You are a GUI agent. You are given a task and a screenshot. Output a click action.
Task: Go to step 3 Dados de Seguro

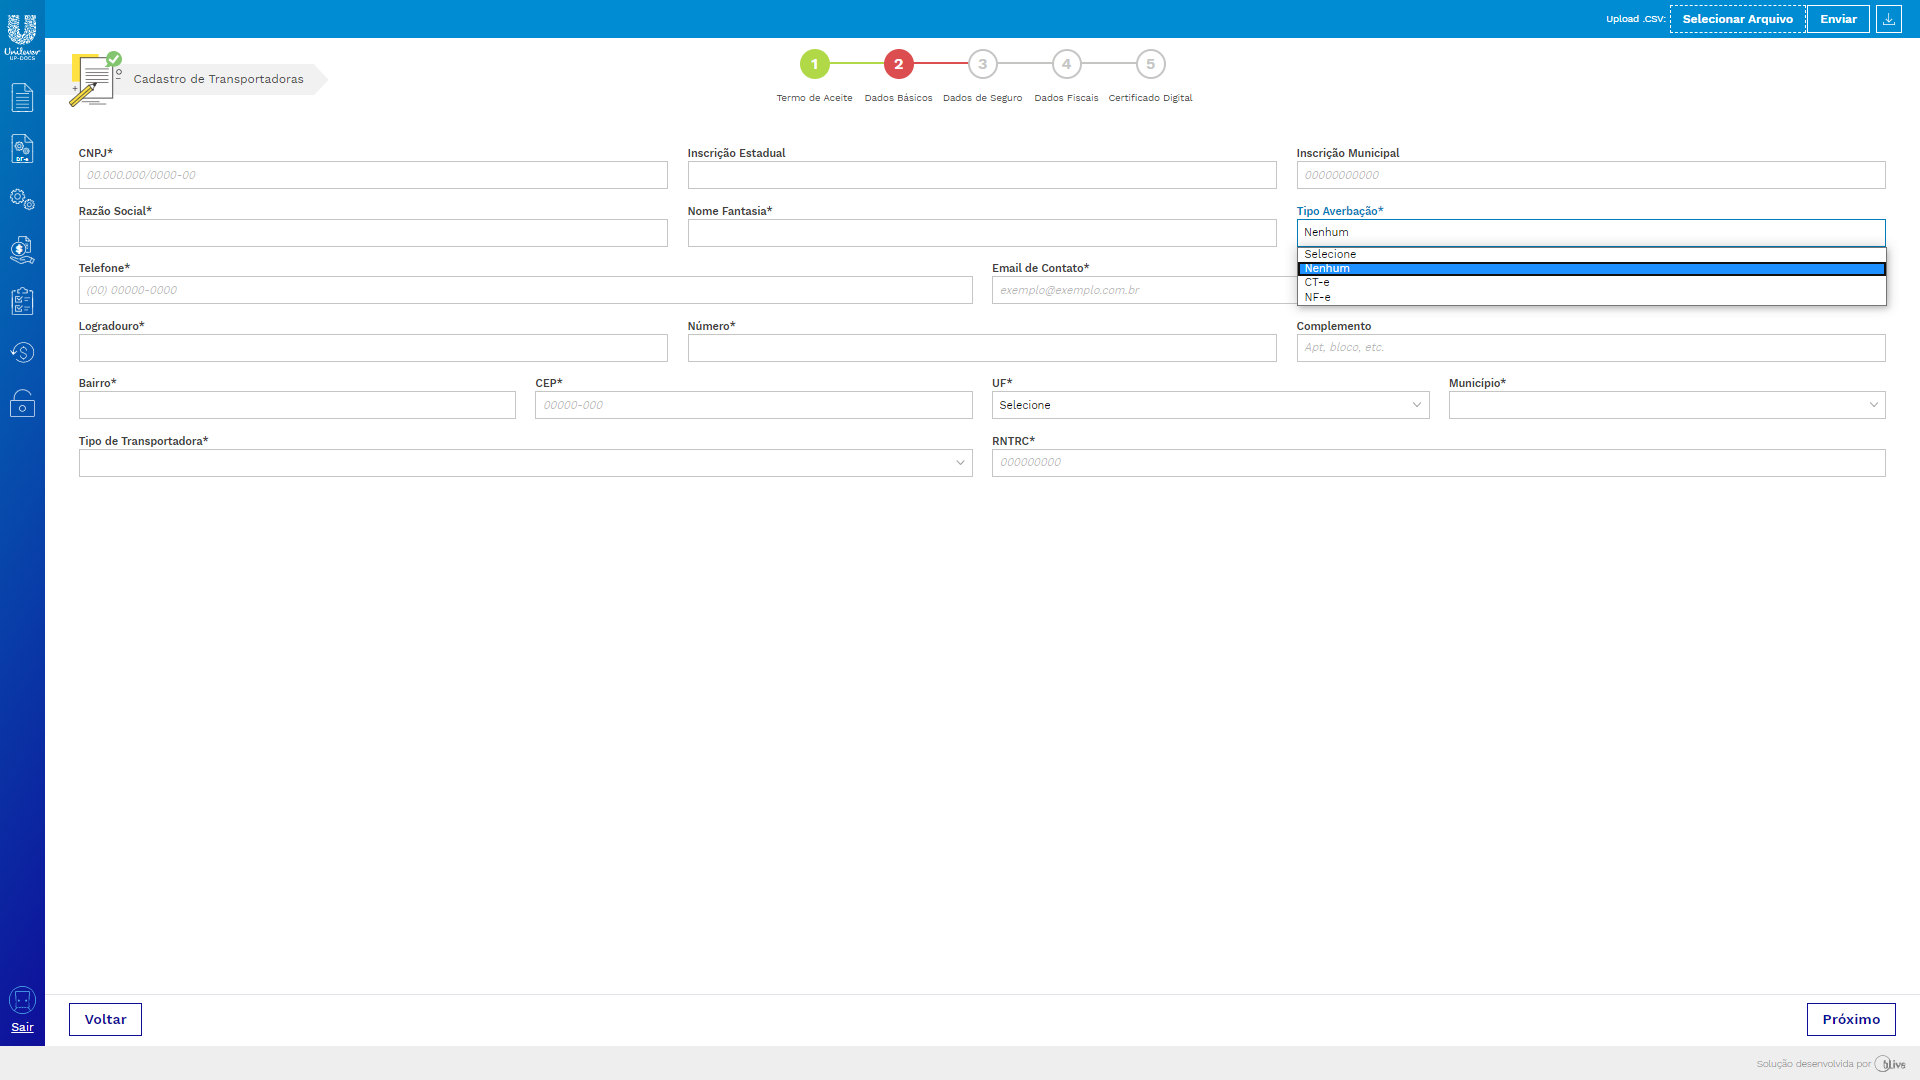click(x=982, y=65)
